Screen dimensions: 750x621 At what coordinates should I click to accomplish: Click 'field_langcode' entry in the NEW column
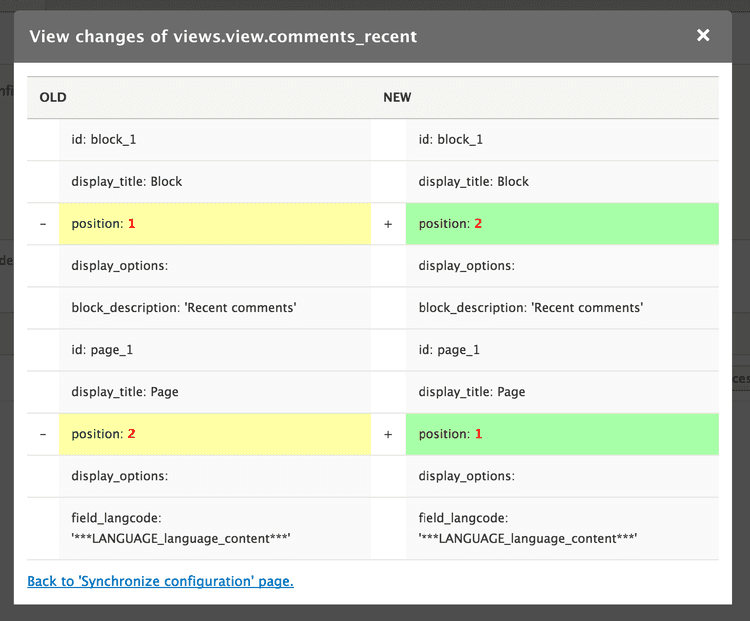coord(562,529)
